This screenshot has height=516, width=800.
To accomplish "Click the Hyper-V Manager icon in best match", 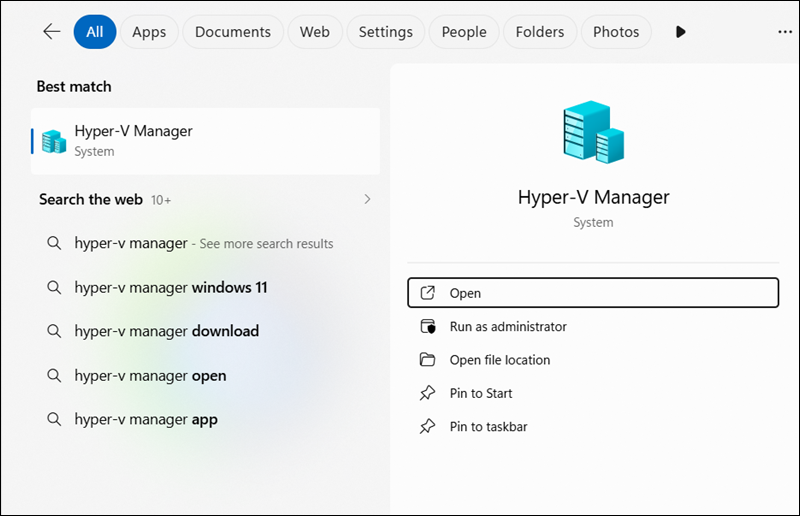I will pos(54,141).
